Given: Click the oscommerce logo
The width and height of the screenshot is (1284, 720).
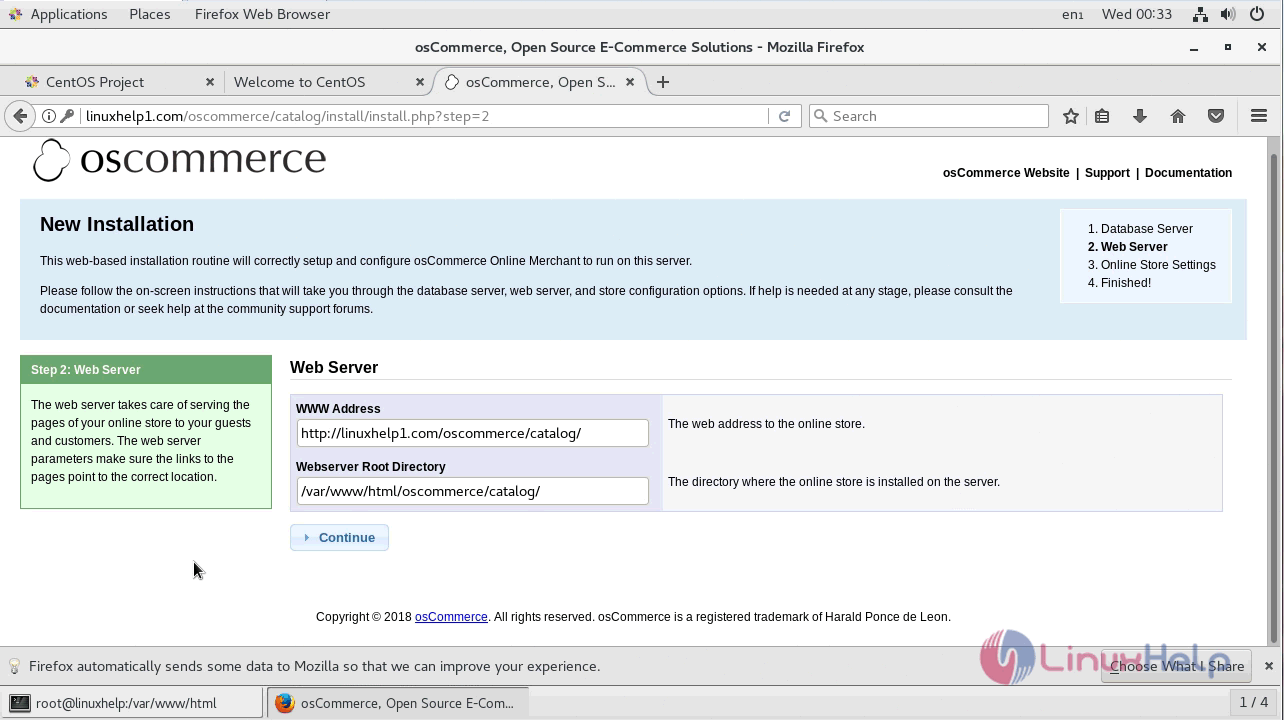Looking at the screenshot, I should pos(180,159).
